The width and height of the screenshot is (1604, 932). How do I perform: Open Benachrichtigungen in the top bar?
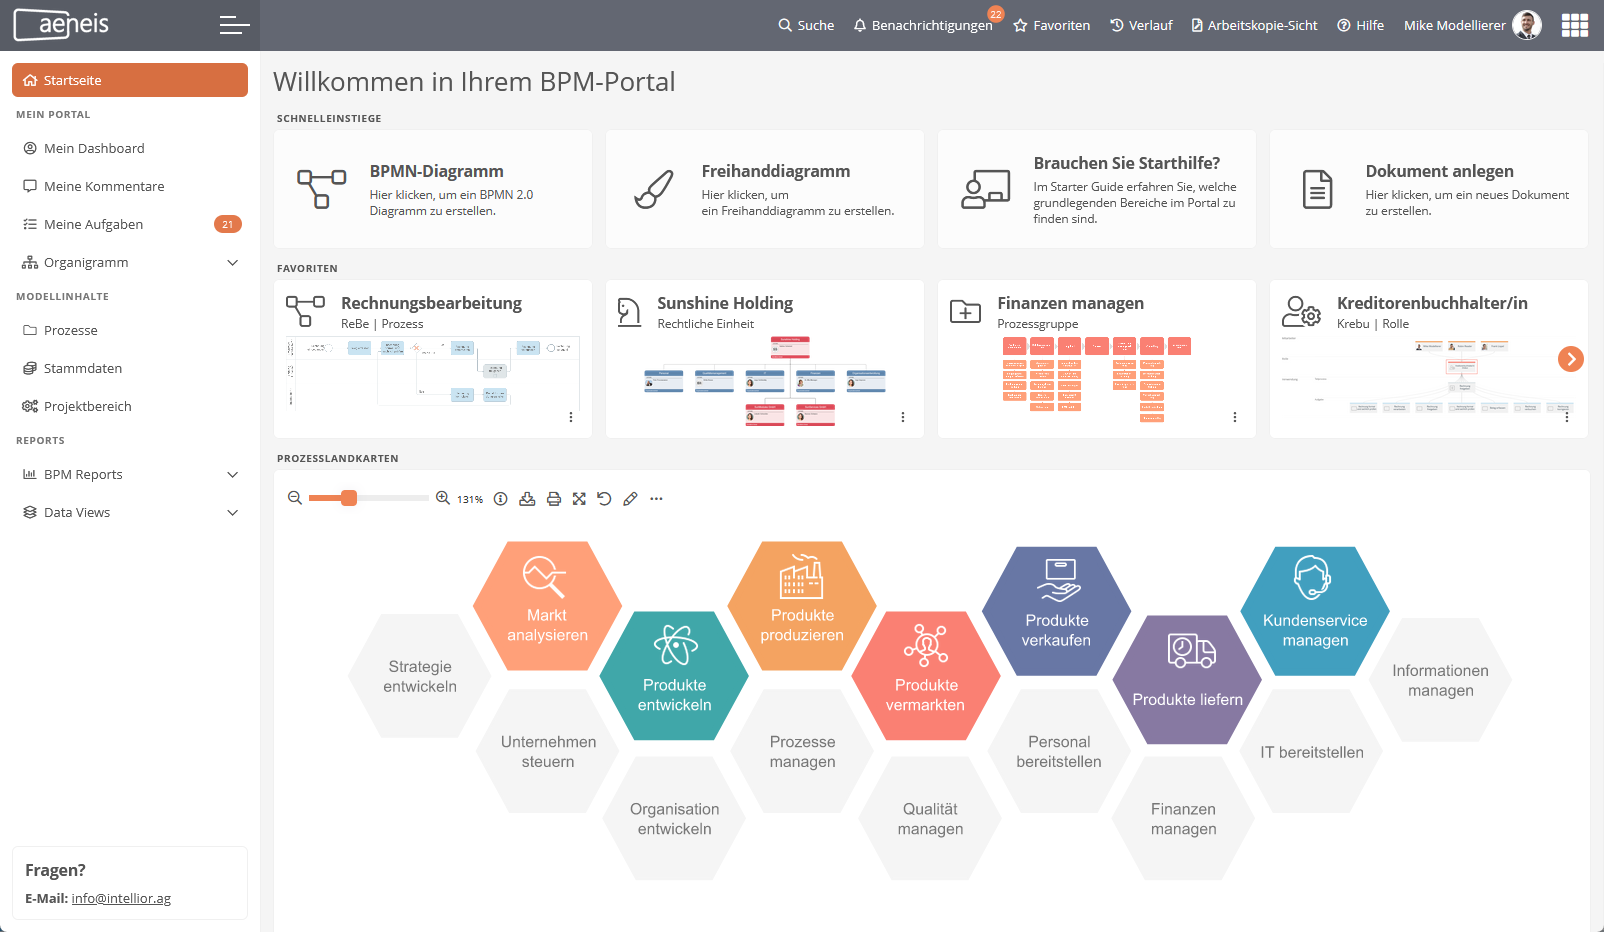coord(922,25)
